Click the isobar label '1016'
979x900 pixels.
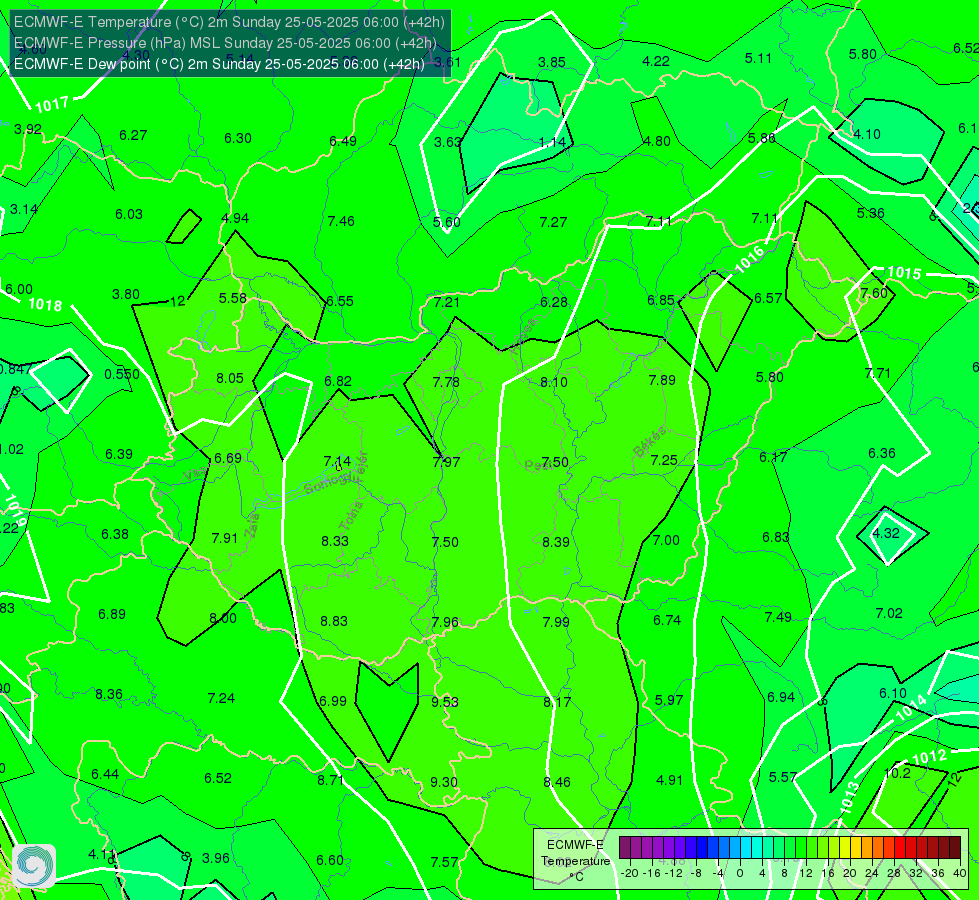(x=749, y=259)
